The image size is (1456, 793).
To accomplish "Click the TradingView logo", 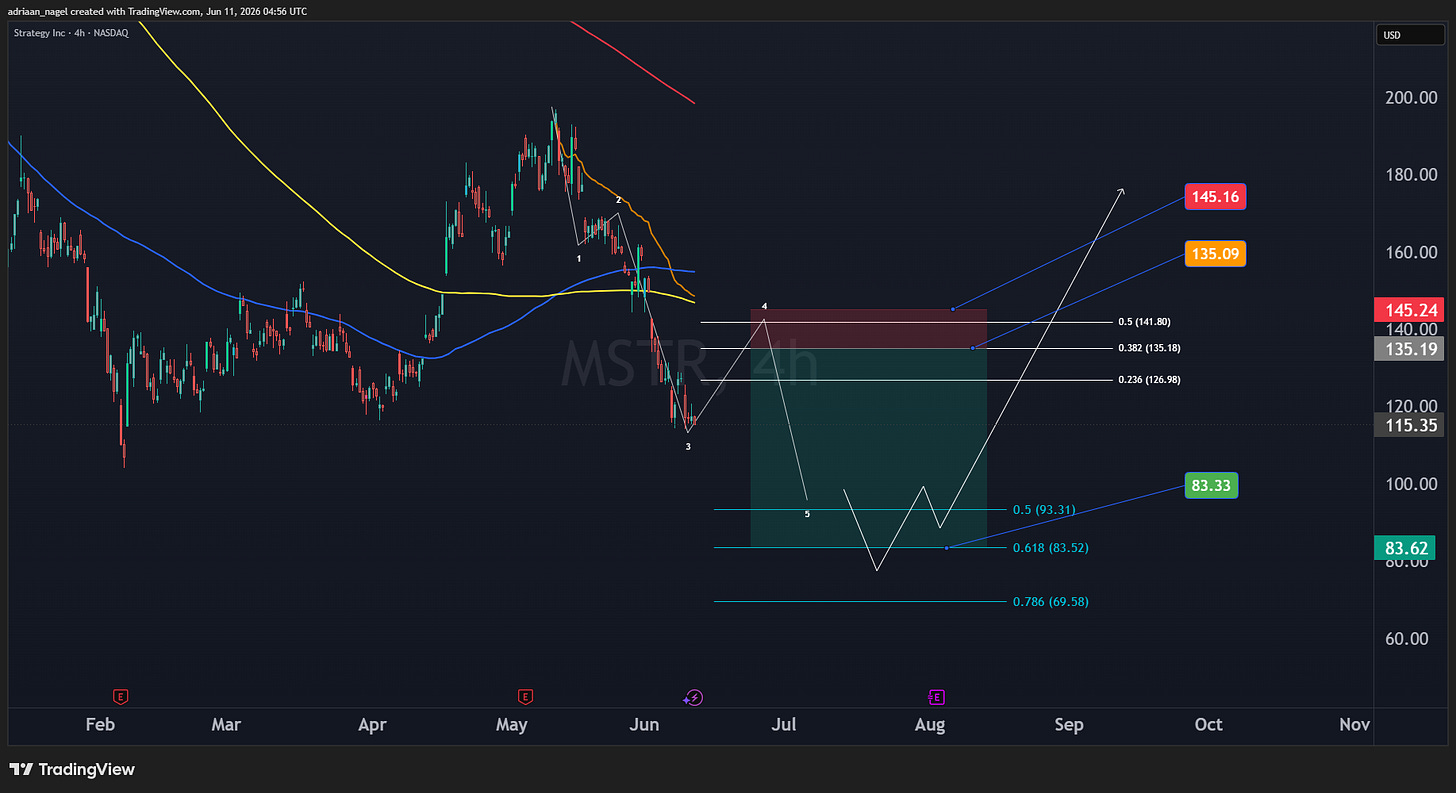I will pyautogui.click(x=72, y=769).
